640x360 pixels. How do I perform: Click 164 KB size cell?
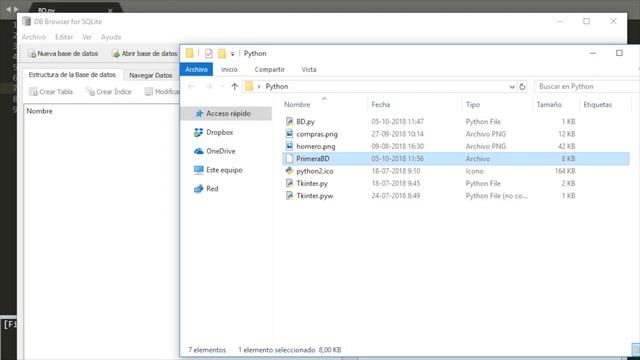click(x=565, y=171)
